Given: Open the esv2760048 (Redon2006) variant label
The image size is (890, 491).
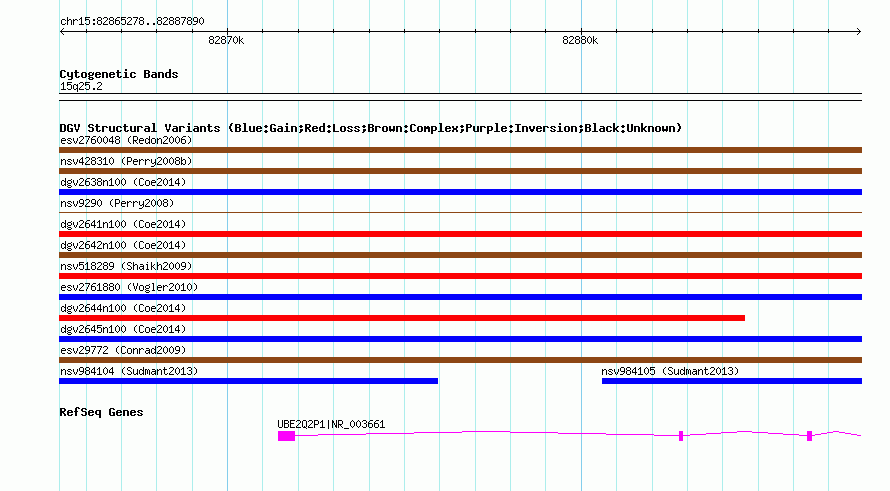Looking at the screenshot, I should click(126, 140).
